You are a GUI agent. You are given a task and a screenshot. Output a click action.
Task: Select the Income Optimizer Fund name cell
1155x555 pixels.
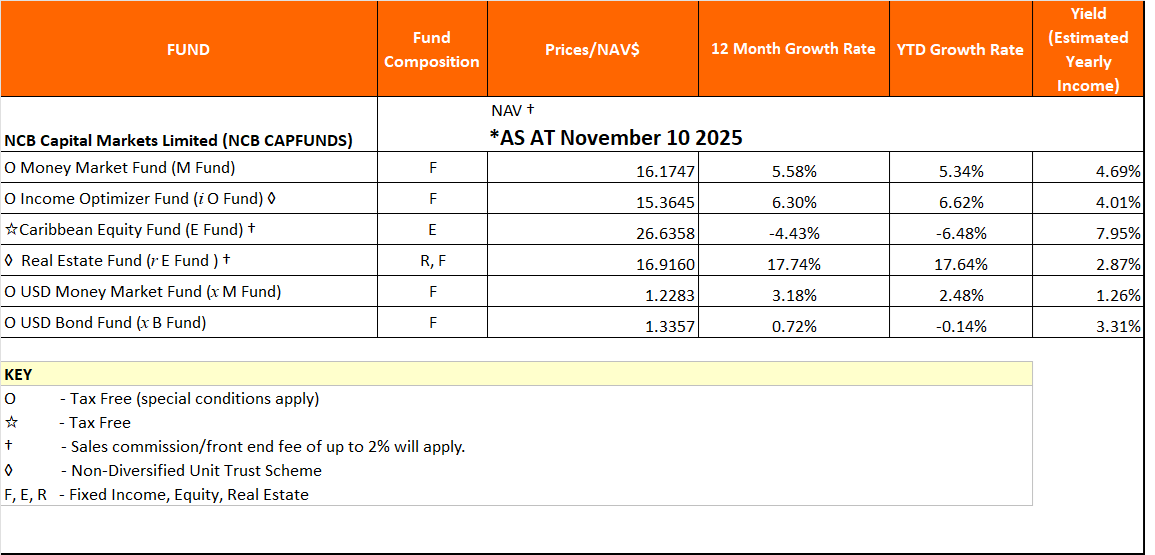140,199
